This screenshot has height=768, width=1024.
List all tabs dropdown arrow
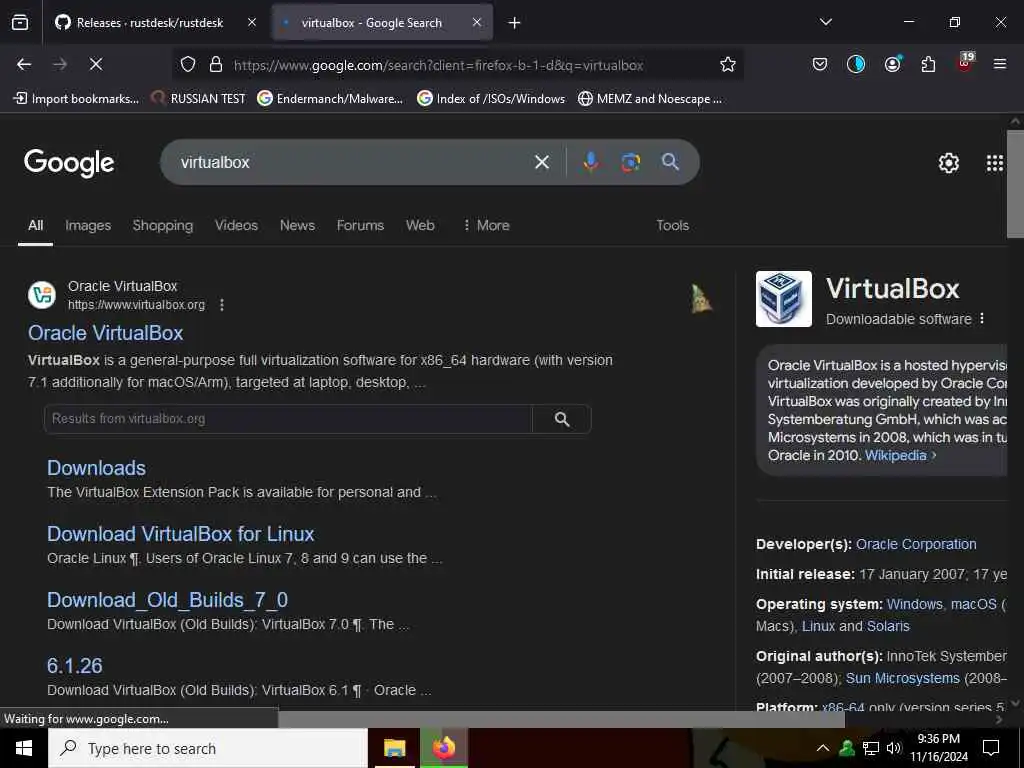(825, 22)
